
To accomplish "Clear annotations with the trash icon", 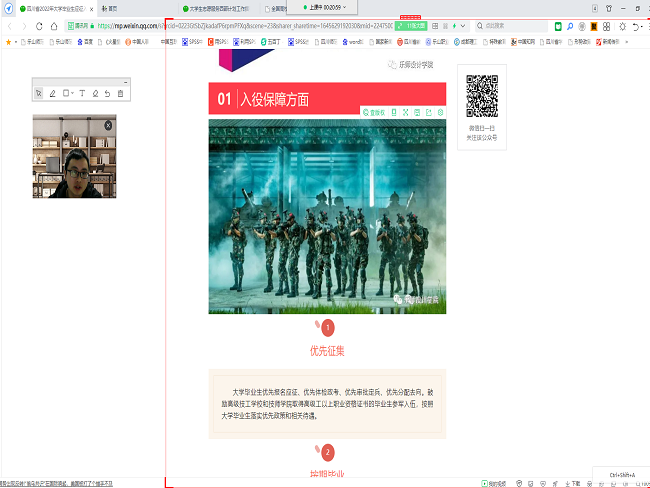I will [x=120, y=93].
